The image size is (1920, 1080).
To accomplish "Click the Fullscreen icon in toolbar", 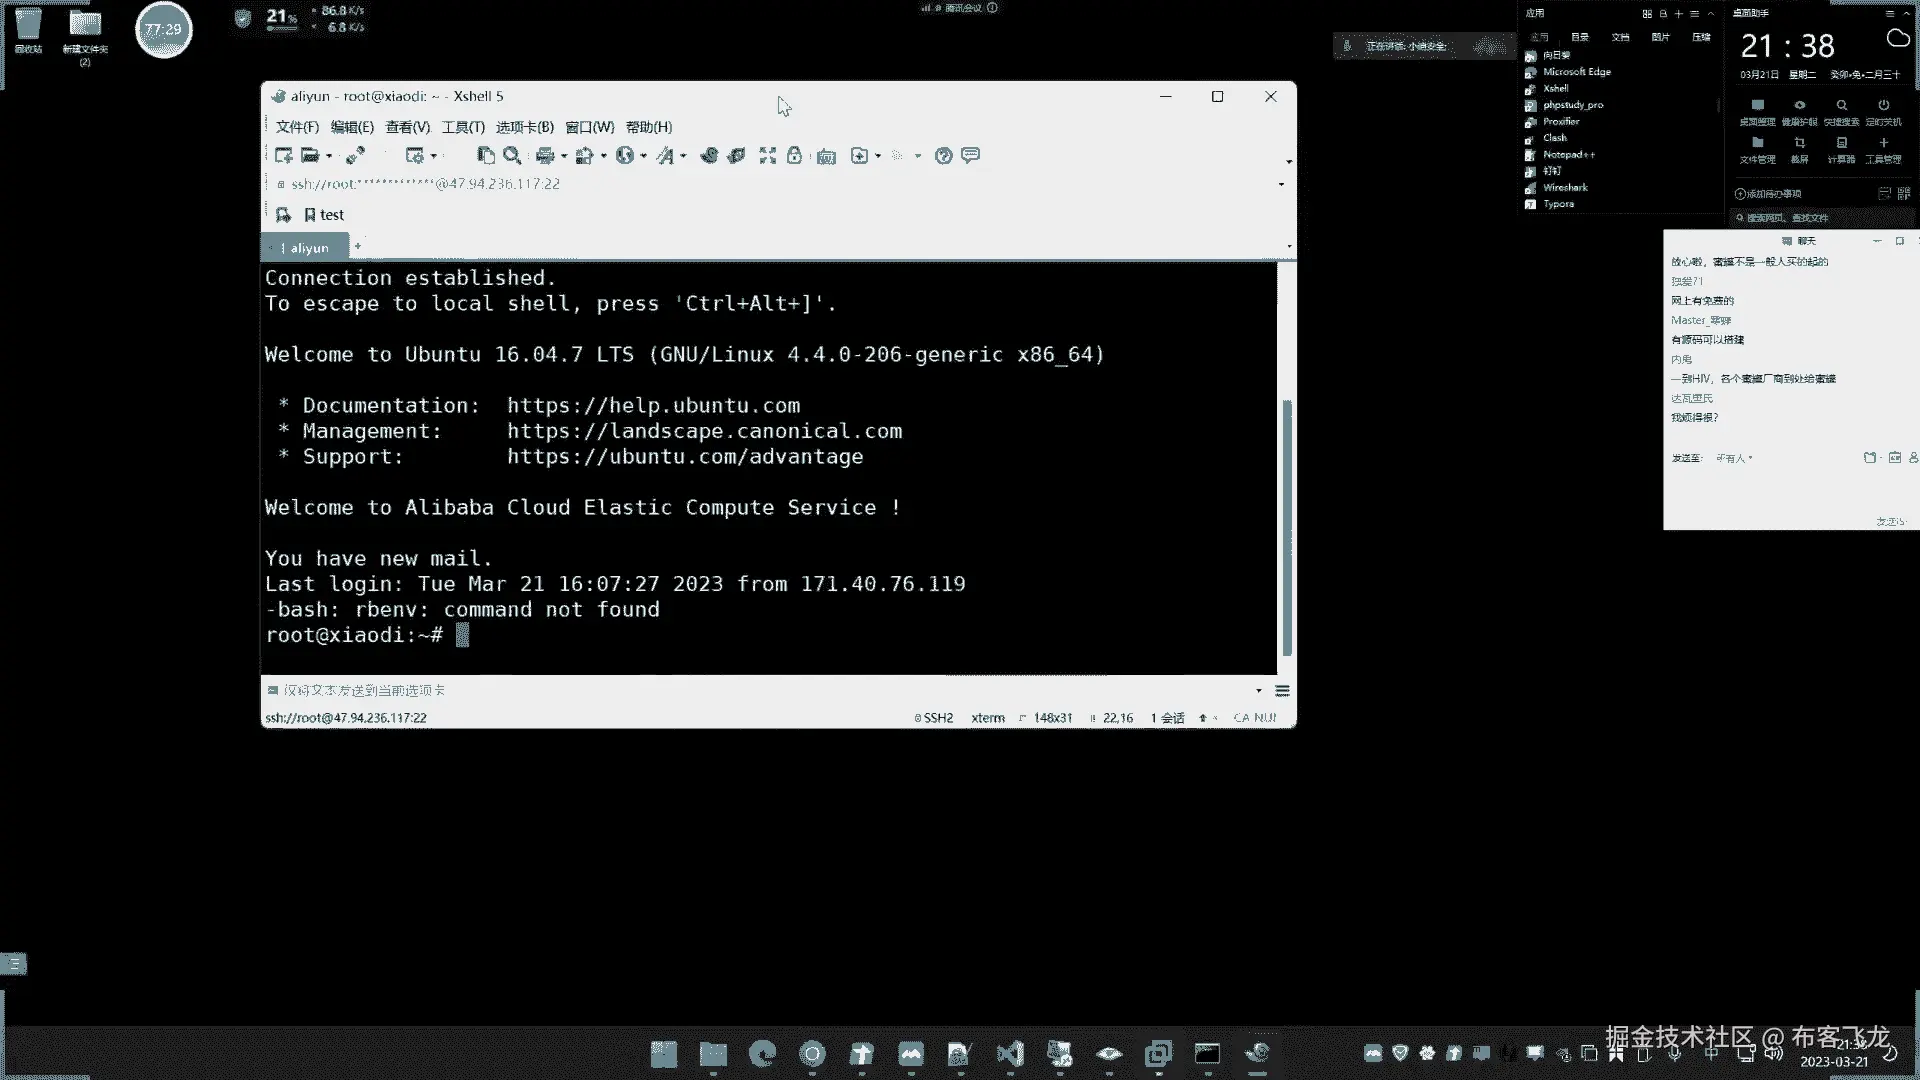I will point(767,155).
